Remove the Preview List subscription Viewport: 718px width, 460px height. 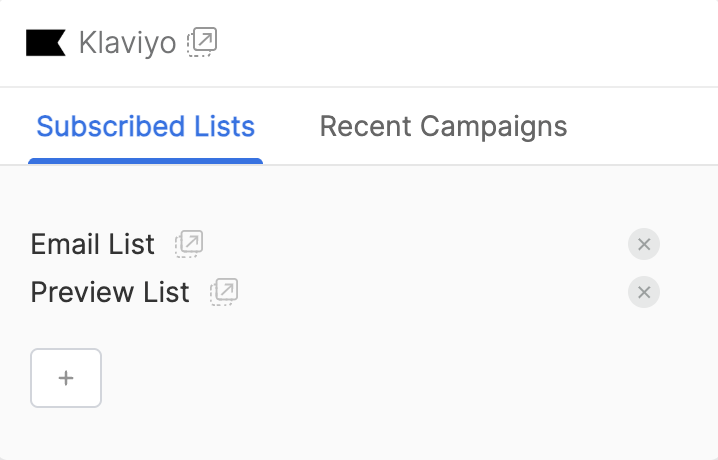tap(644, 292)
